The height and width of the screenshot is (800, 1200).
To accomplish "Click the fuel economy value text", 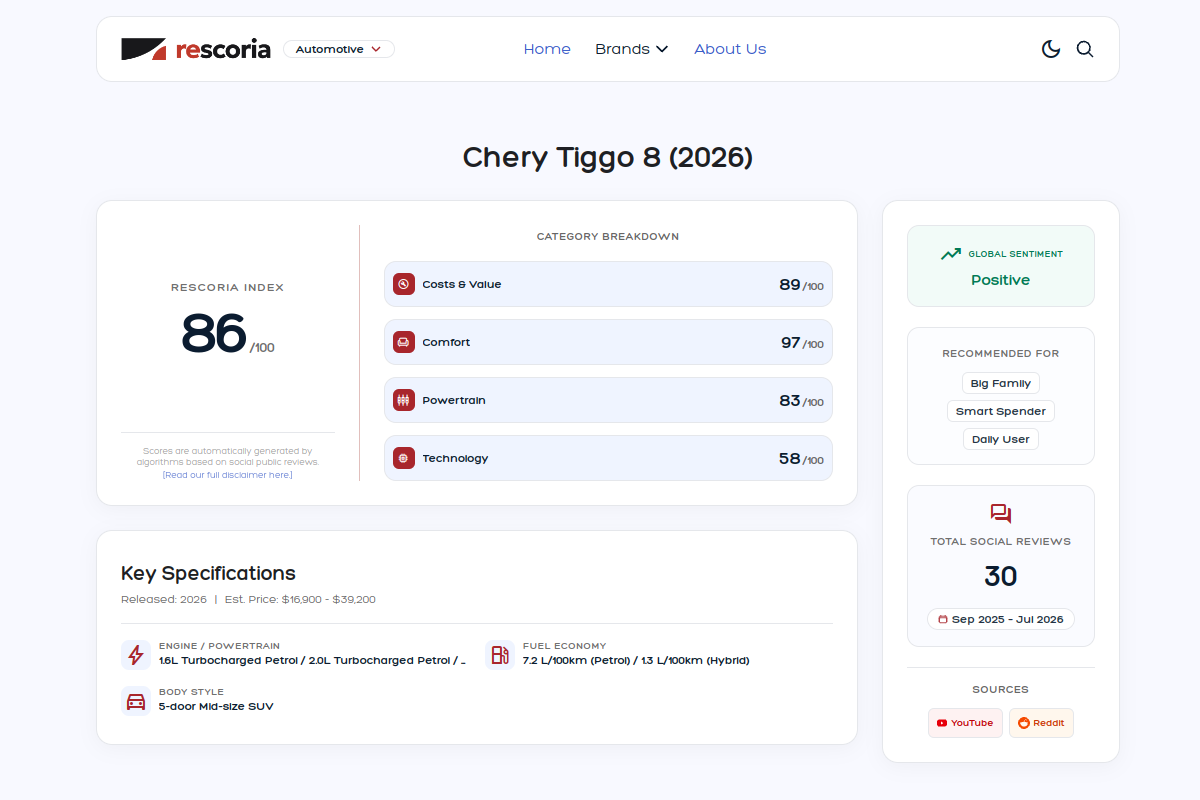I will (636, 660).
